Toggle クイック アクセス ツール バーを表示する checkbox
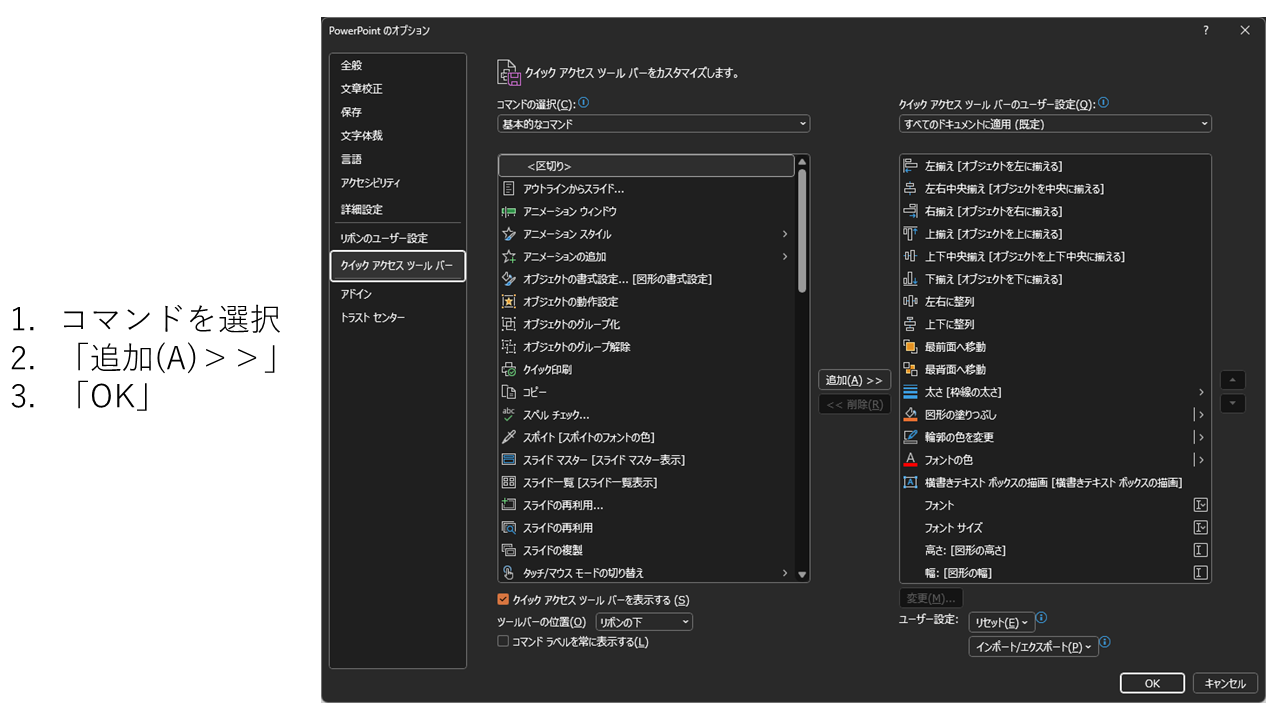Image resolution: width=1280 pixels, height=720 pixels. click(503, 600)
